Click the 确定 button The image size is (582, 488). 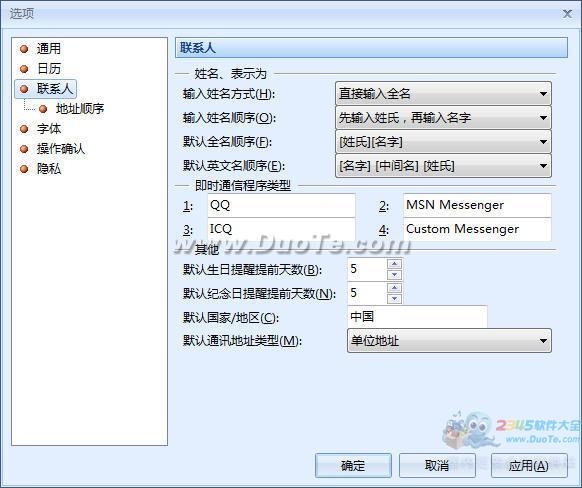tap(353, 465)
